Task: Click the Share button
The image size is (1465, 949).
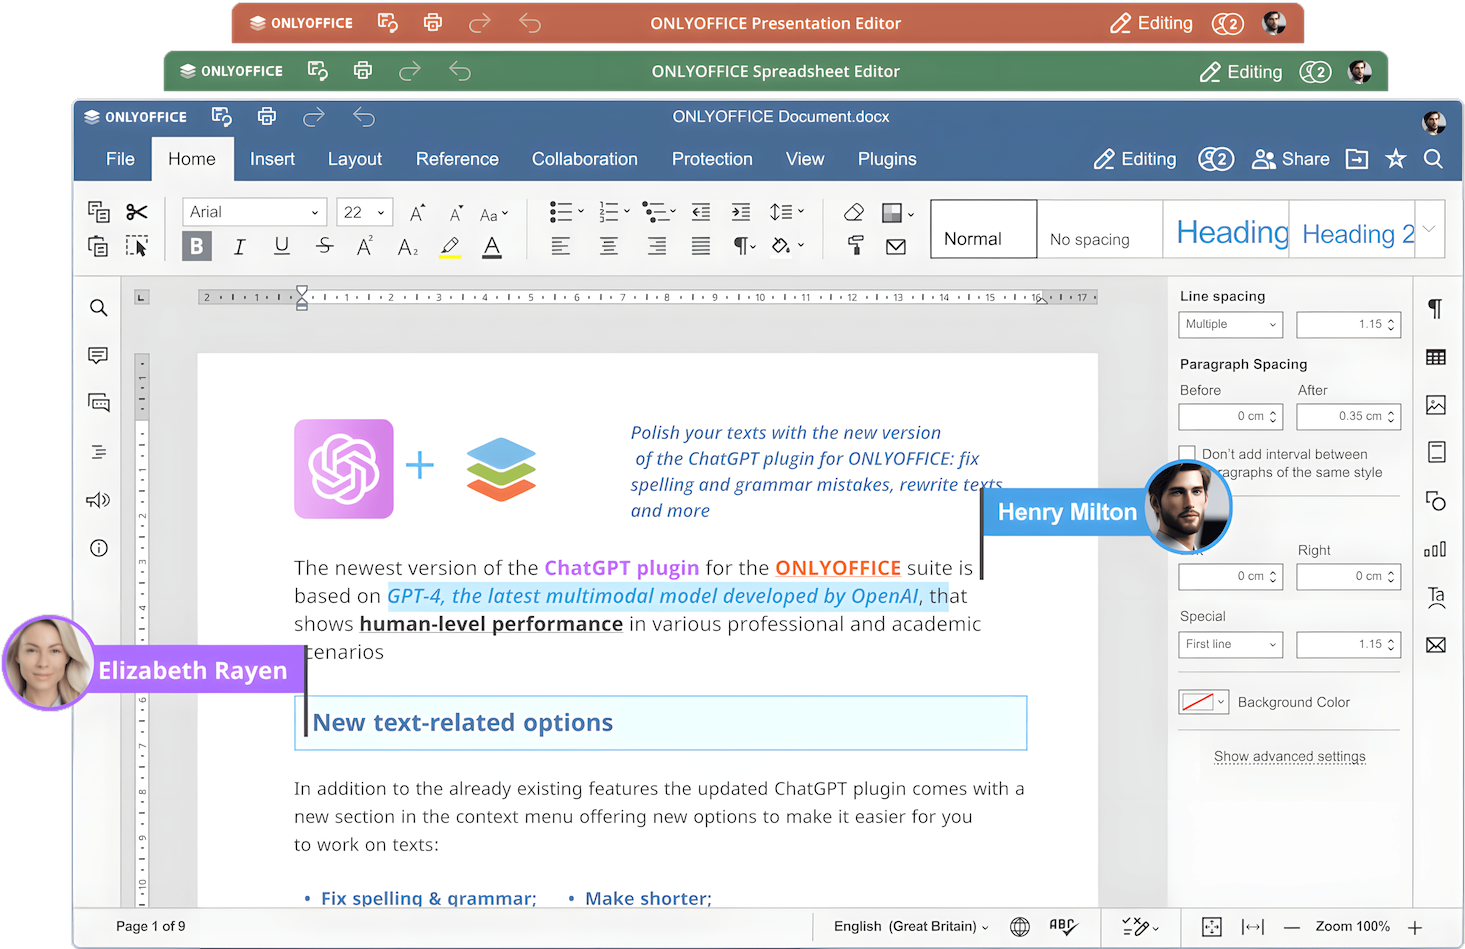Action: pyautogui.click(x=1291, y=159)
